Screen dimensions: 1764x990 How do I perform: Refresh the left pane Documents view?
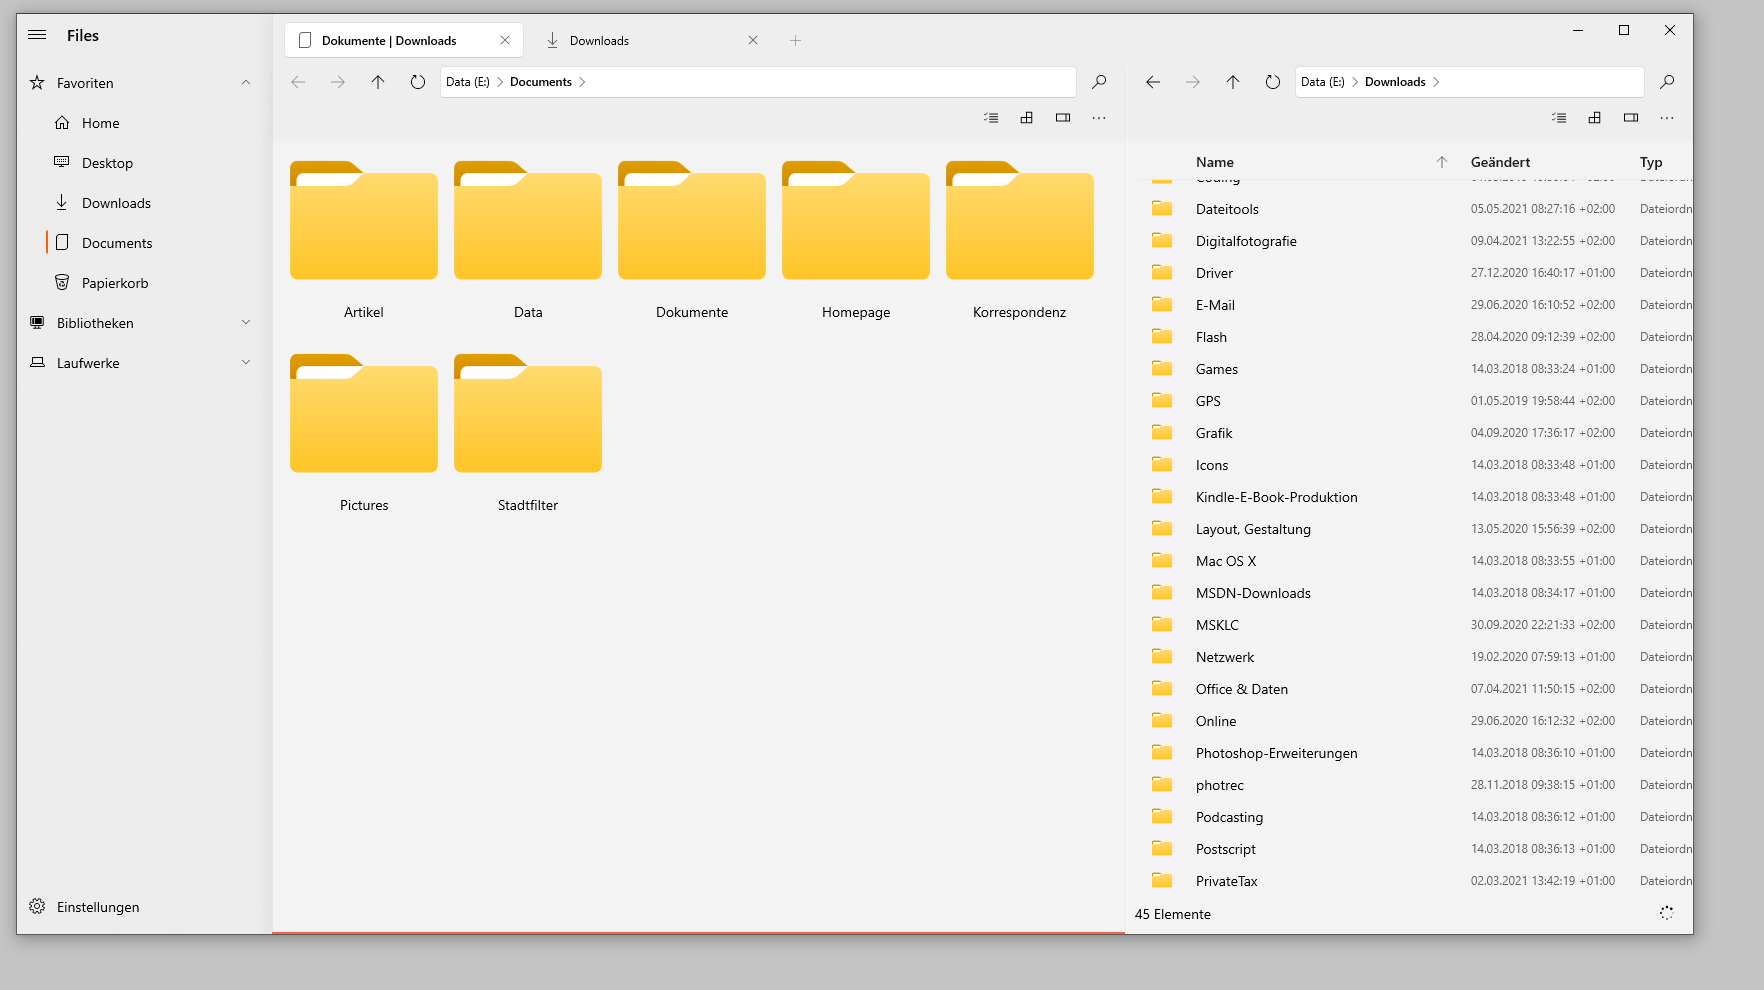click(418, 82)
